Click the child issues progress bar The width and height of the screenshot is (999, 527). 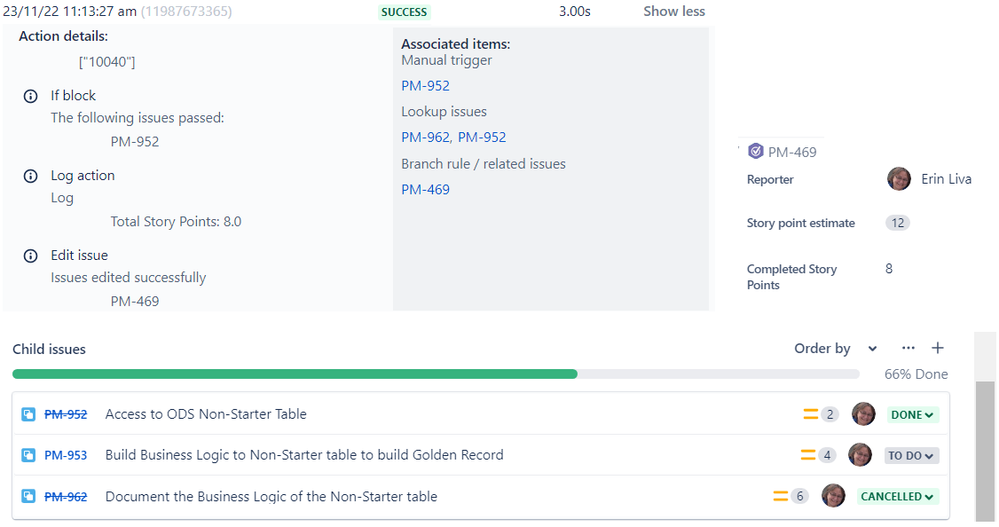click(436, 374)
